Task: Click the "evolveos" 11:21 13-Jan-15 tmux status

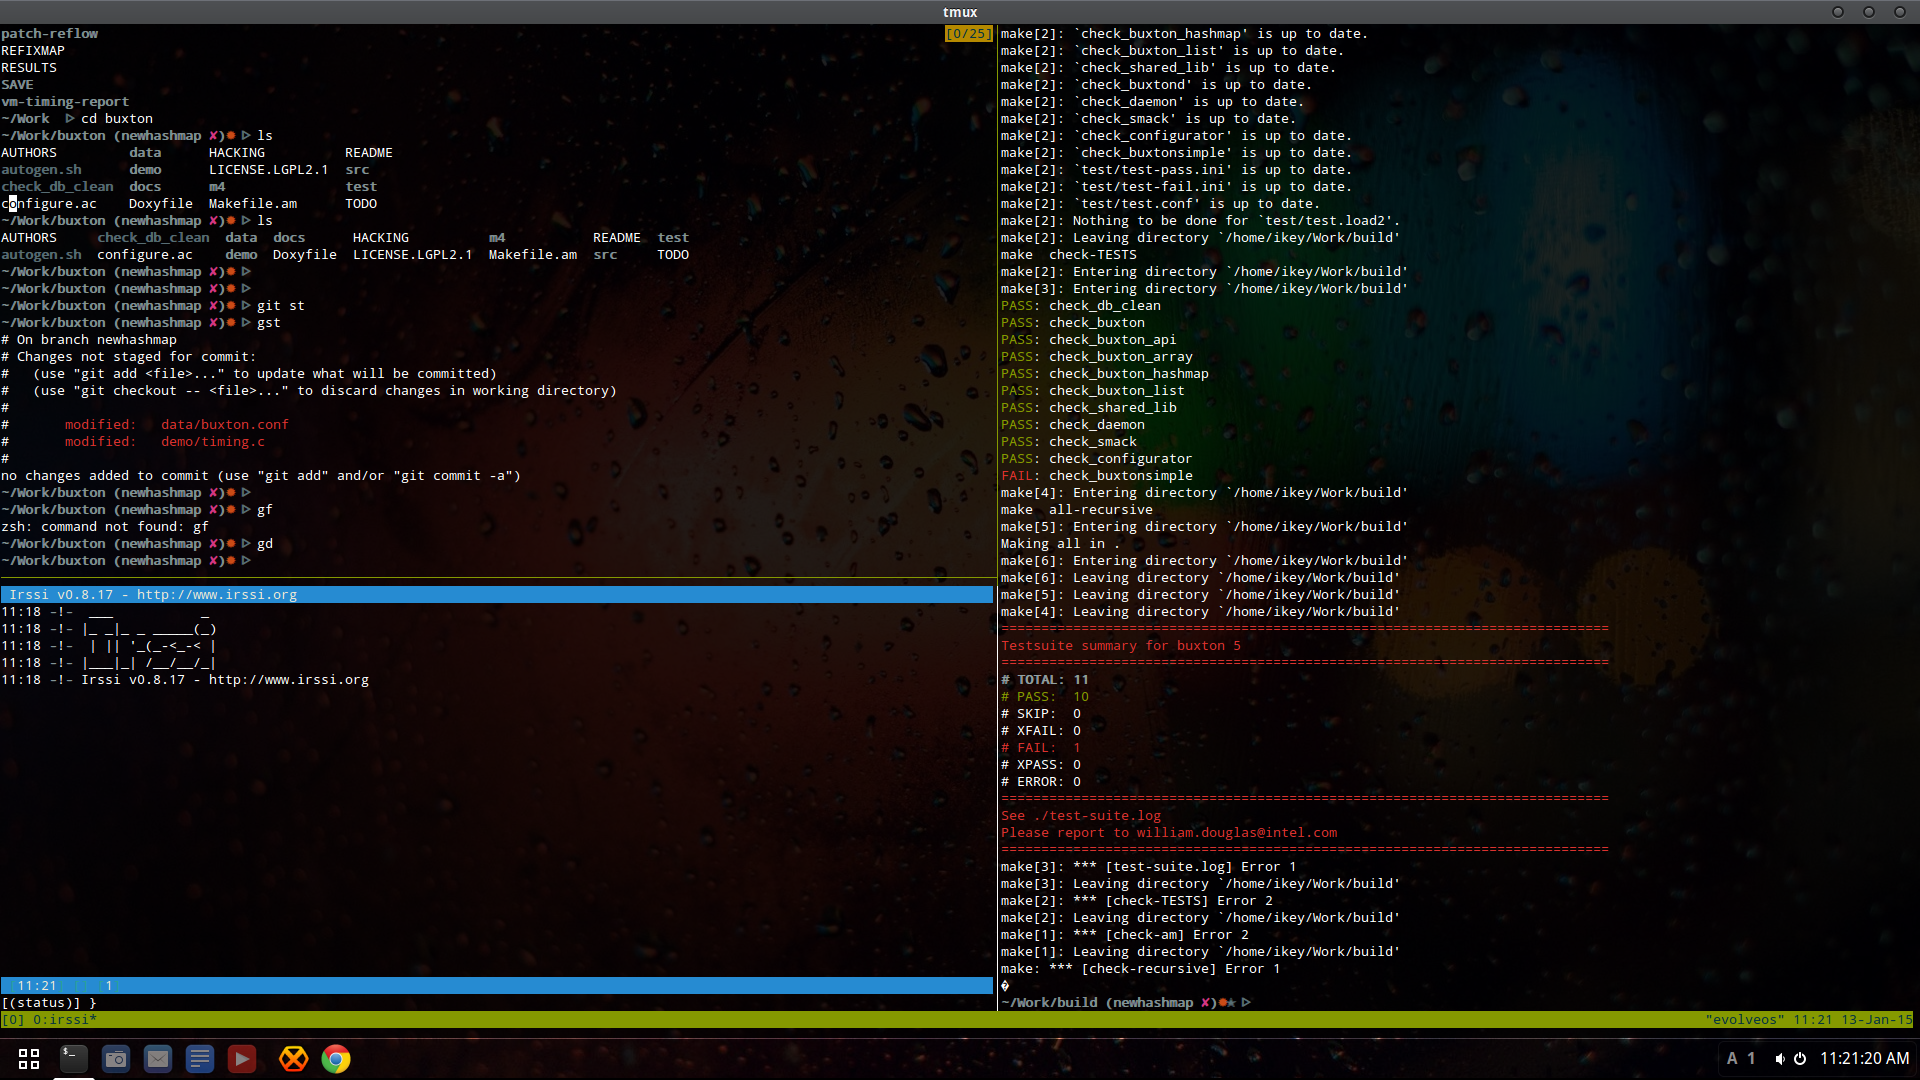Action: point(1808,1020)
